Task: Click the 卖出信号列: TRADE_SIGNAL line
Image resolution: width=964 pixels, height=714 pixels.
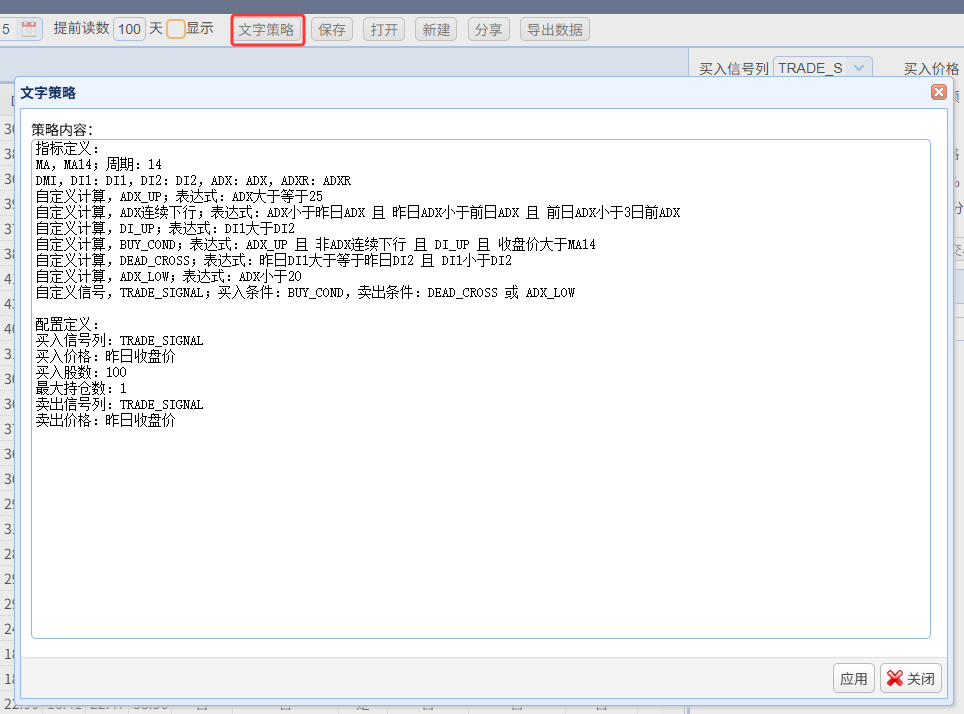Action: click(x=119, y=404)
